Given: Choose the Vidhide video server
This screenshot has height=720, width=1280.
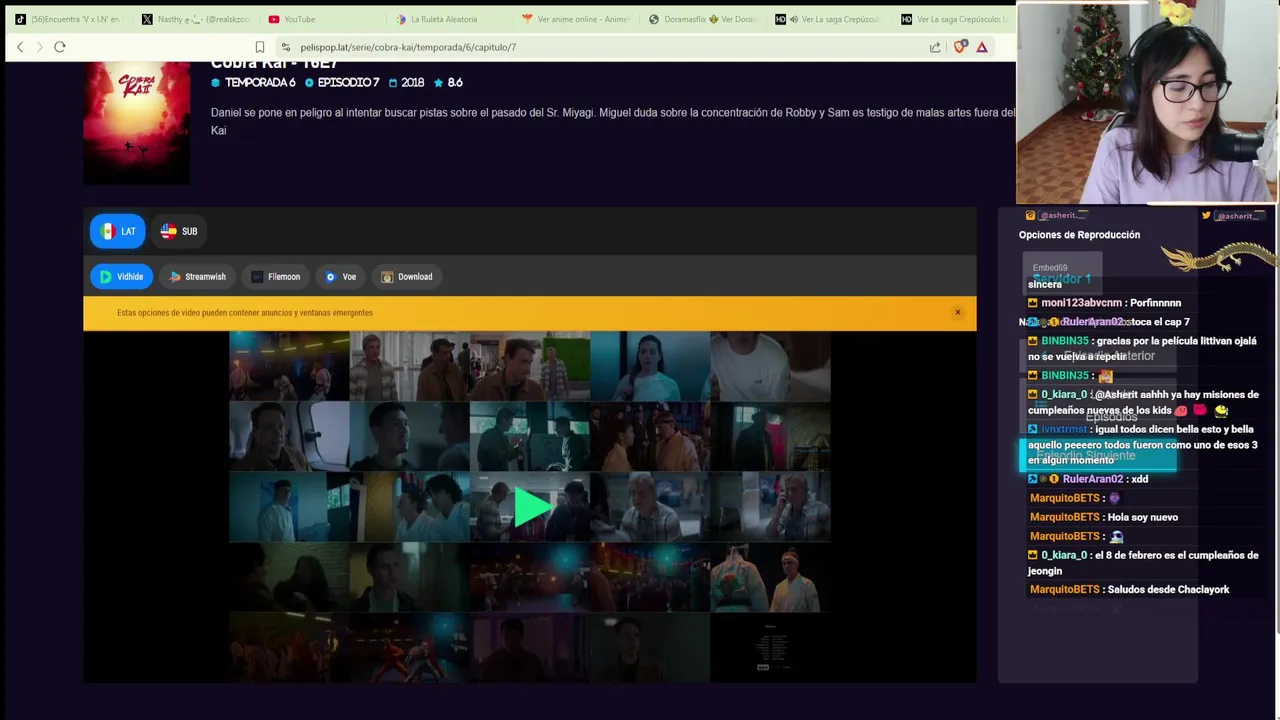Looking at the screenshot, I should (x=121, y=277).
